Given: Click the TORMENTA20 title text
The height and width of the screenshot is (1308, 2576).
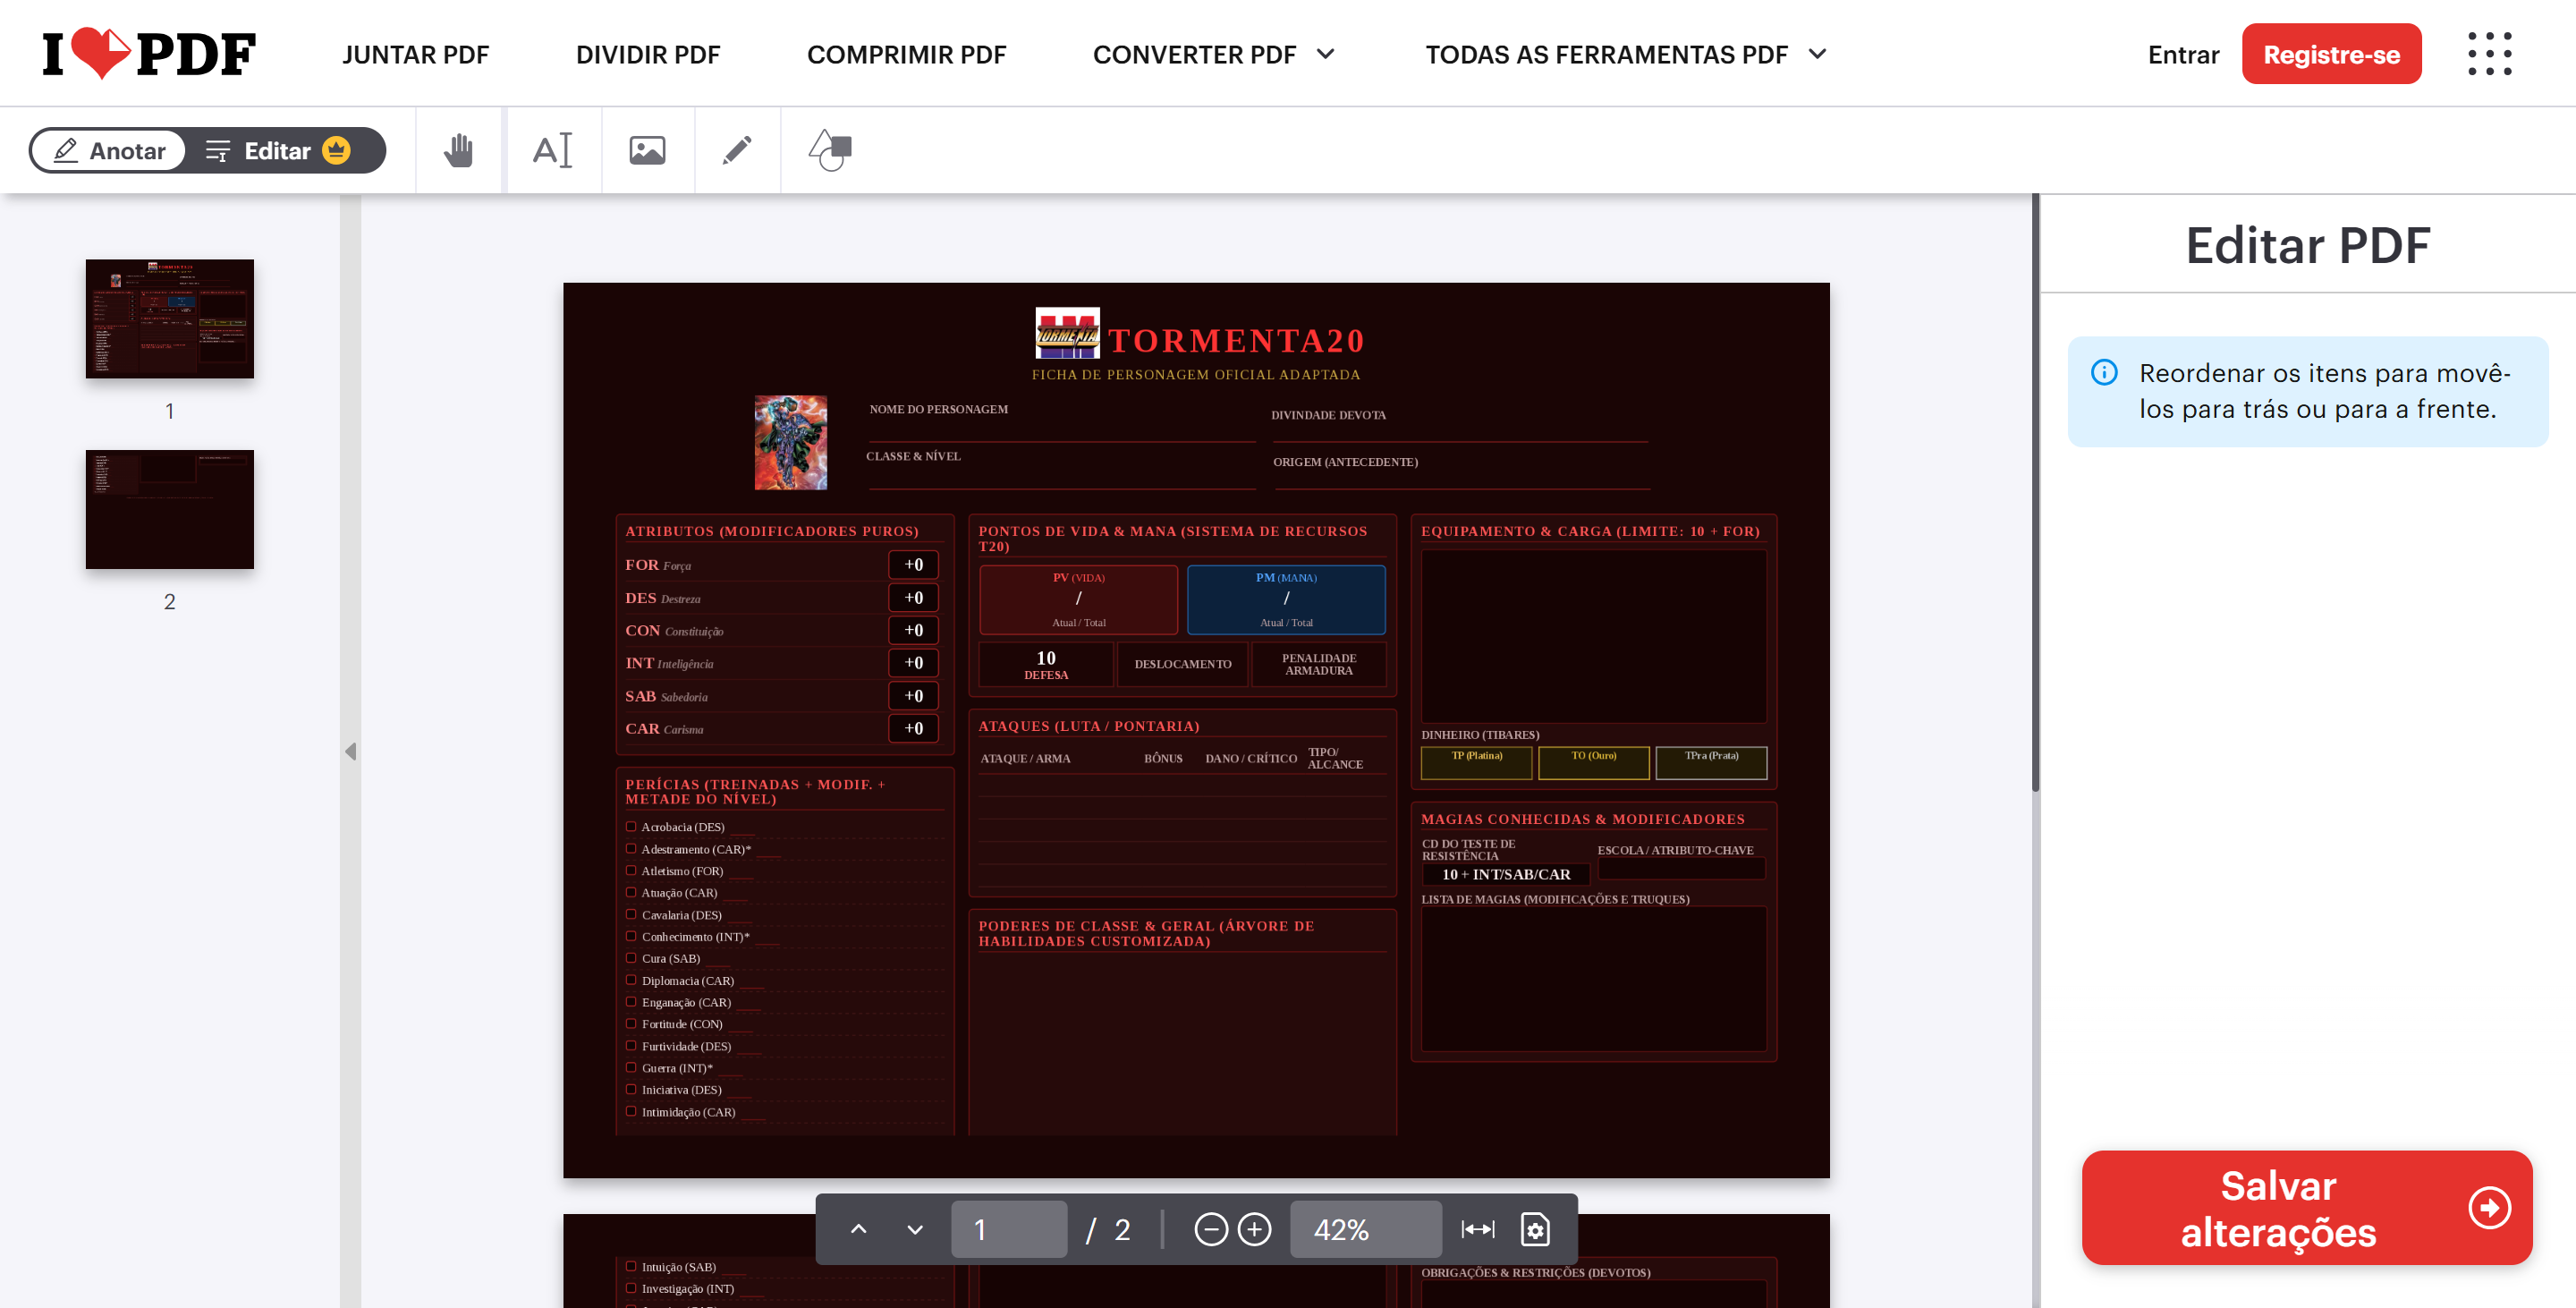Looking at the screenshot, I should click(x=1236, y=340).
